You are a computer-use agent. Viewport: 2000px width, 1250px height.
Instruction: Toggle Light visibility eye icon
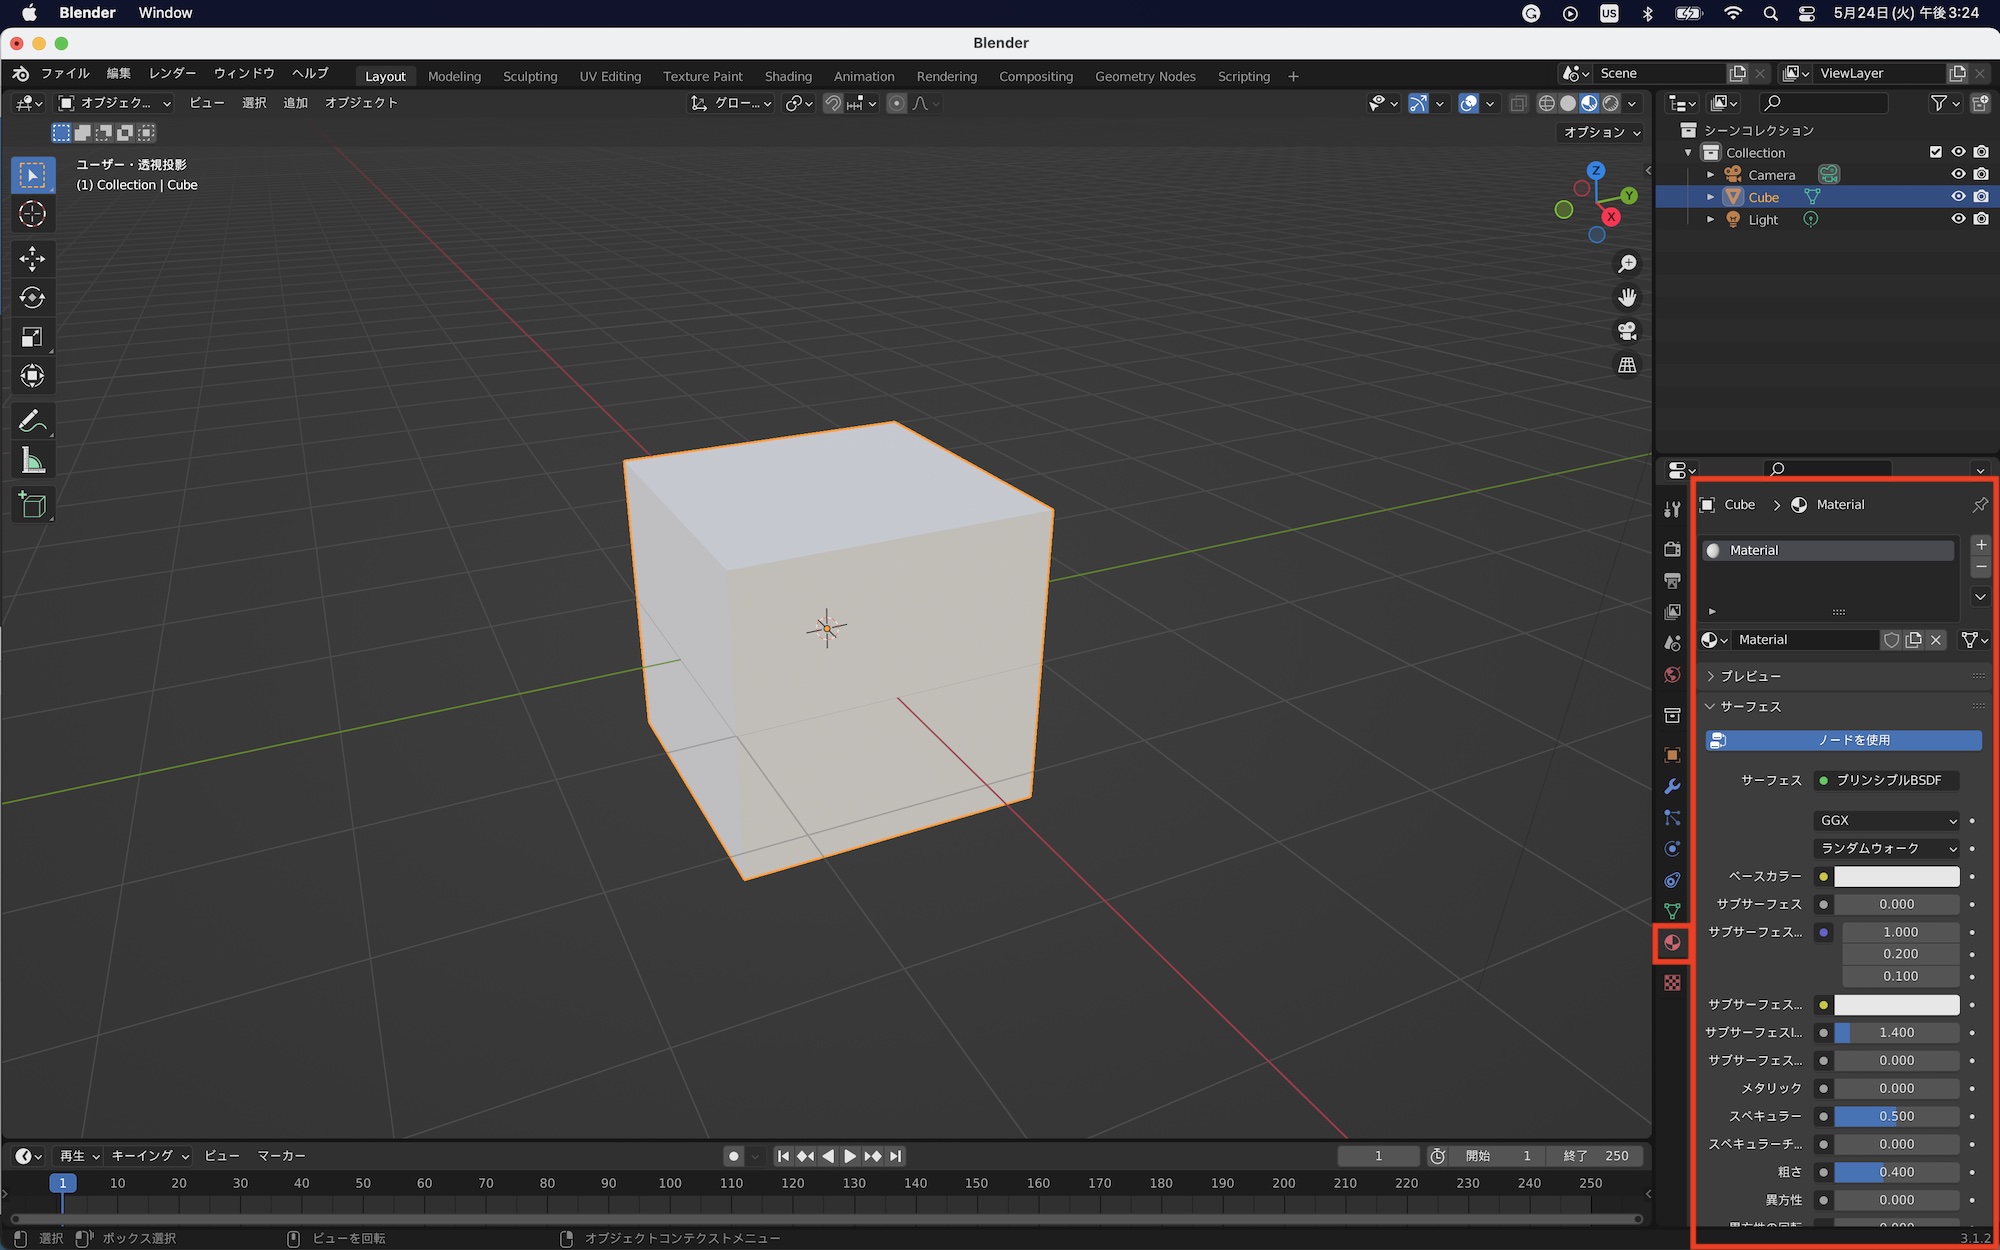click(x=1958, y=219)
